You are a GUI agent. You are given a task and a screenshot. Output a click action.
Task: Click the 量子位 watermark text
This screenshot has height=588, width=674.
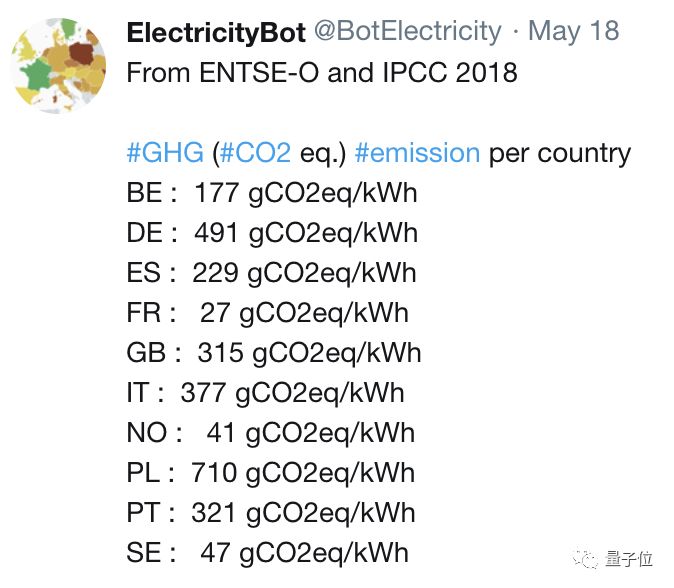click(x=631, y=559)
